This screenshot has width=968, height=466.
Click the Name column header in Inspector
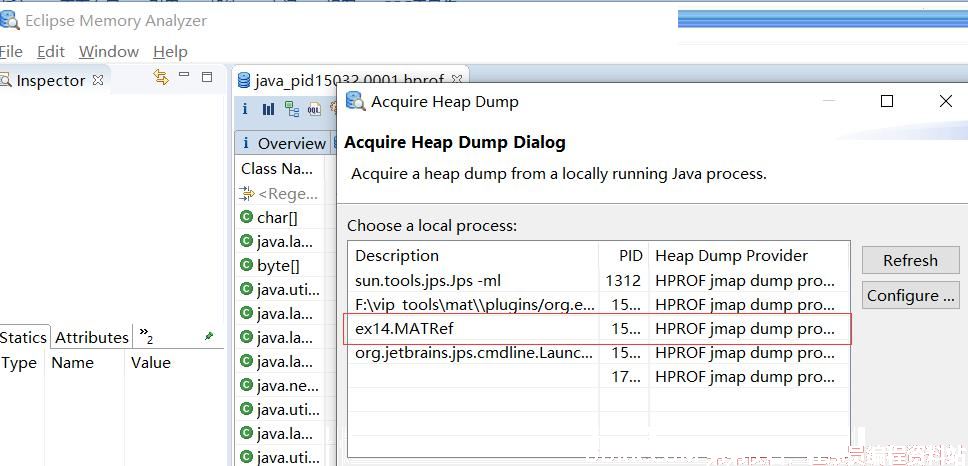point(85,363)
